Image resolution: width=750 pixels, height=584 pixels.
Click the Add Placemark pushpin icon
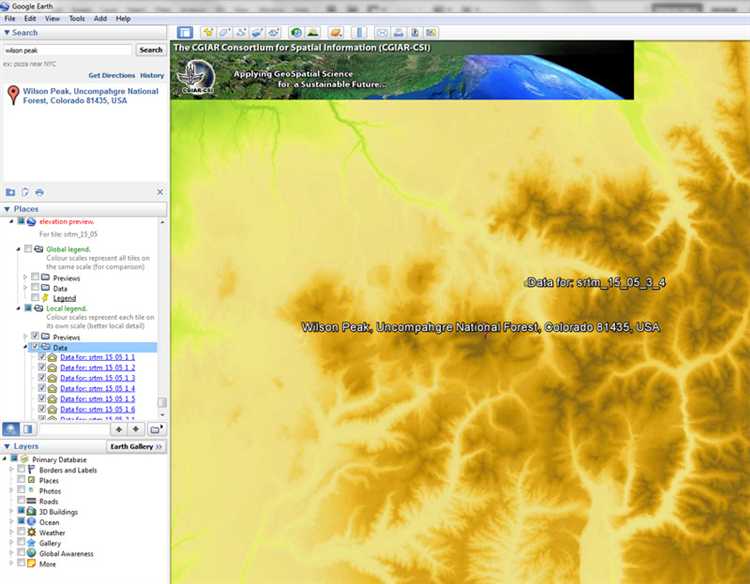click(x=208, y=33)
